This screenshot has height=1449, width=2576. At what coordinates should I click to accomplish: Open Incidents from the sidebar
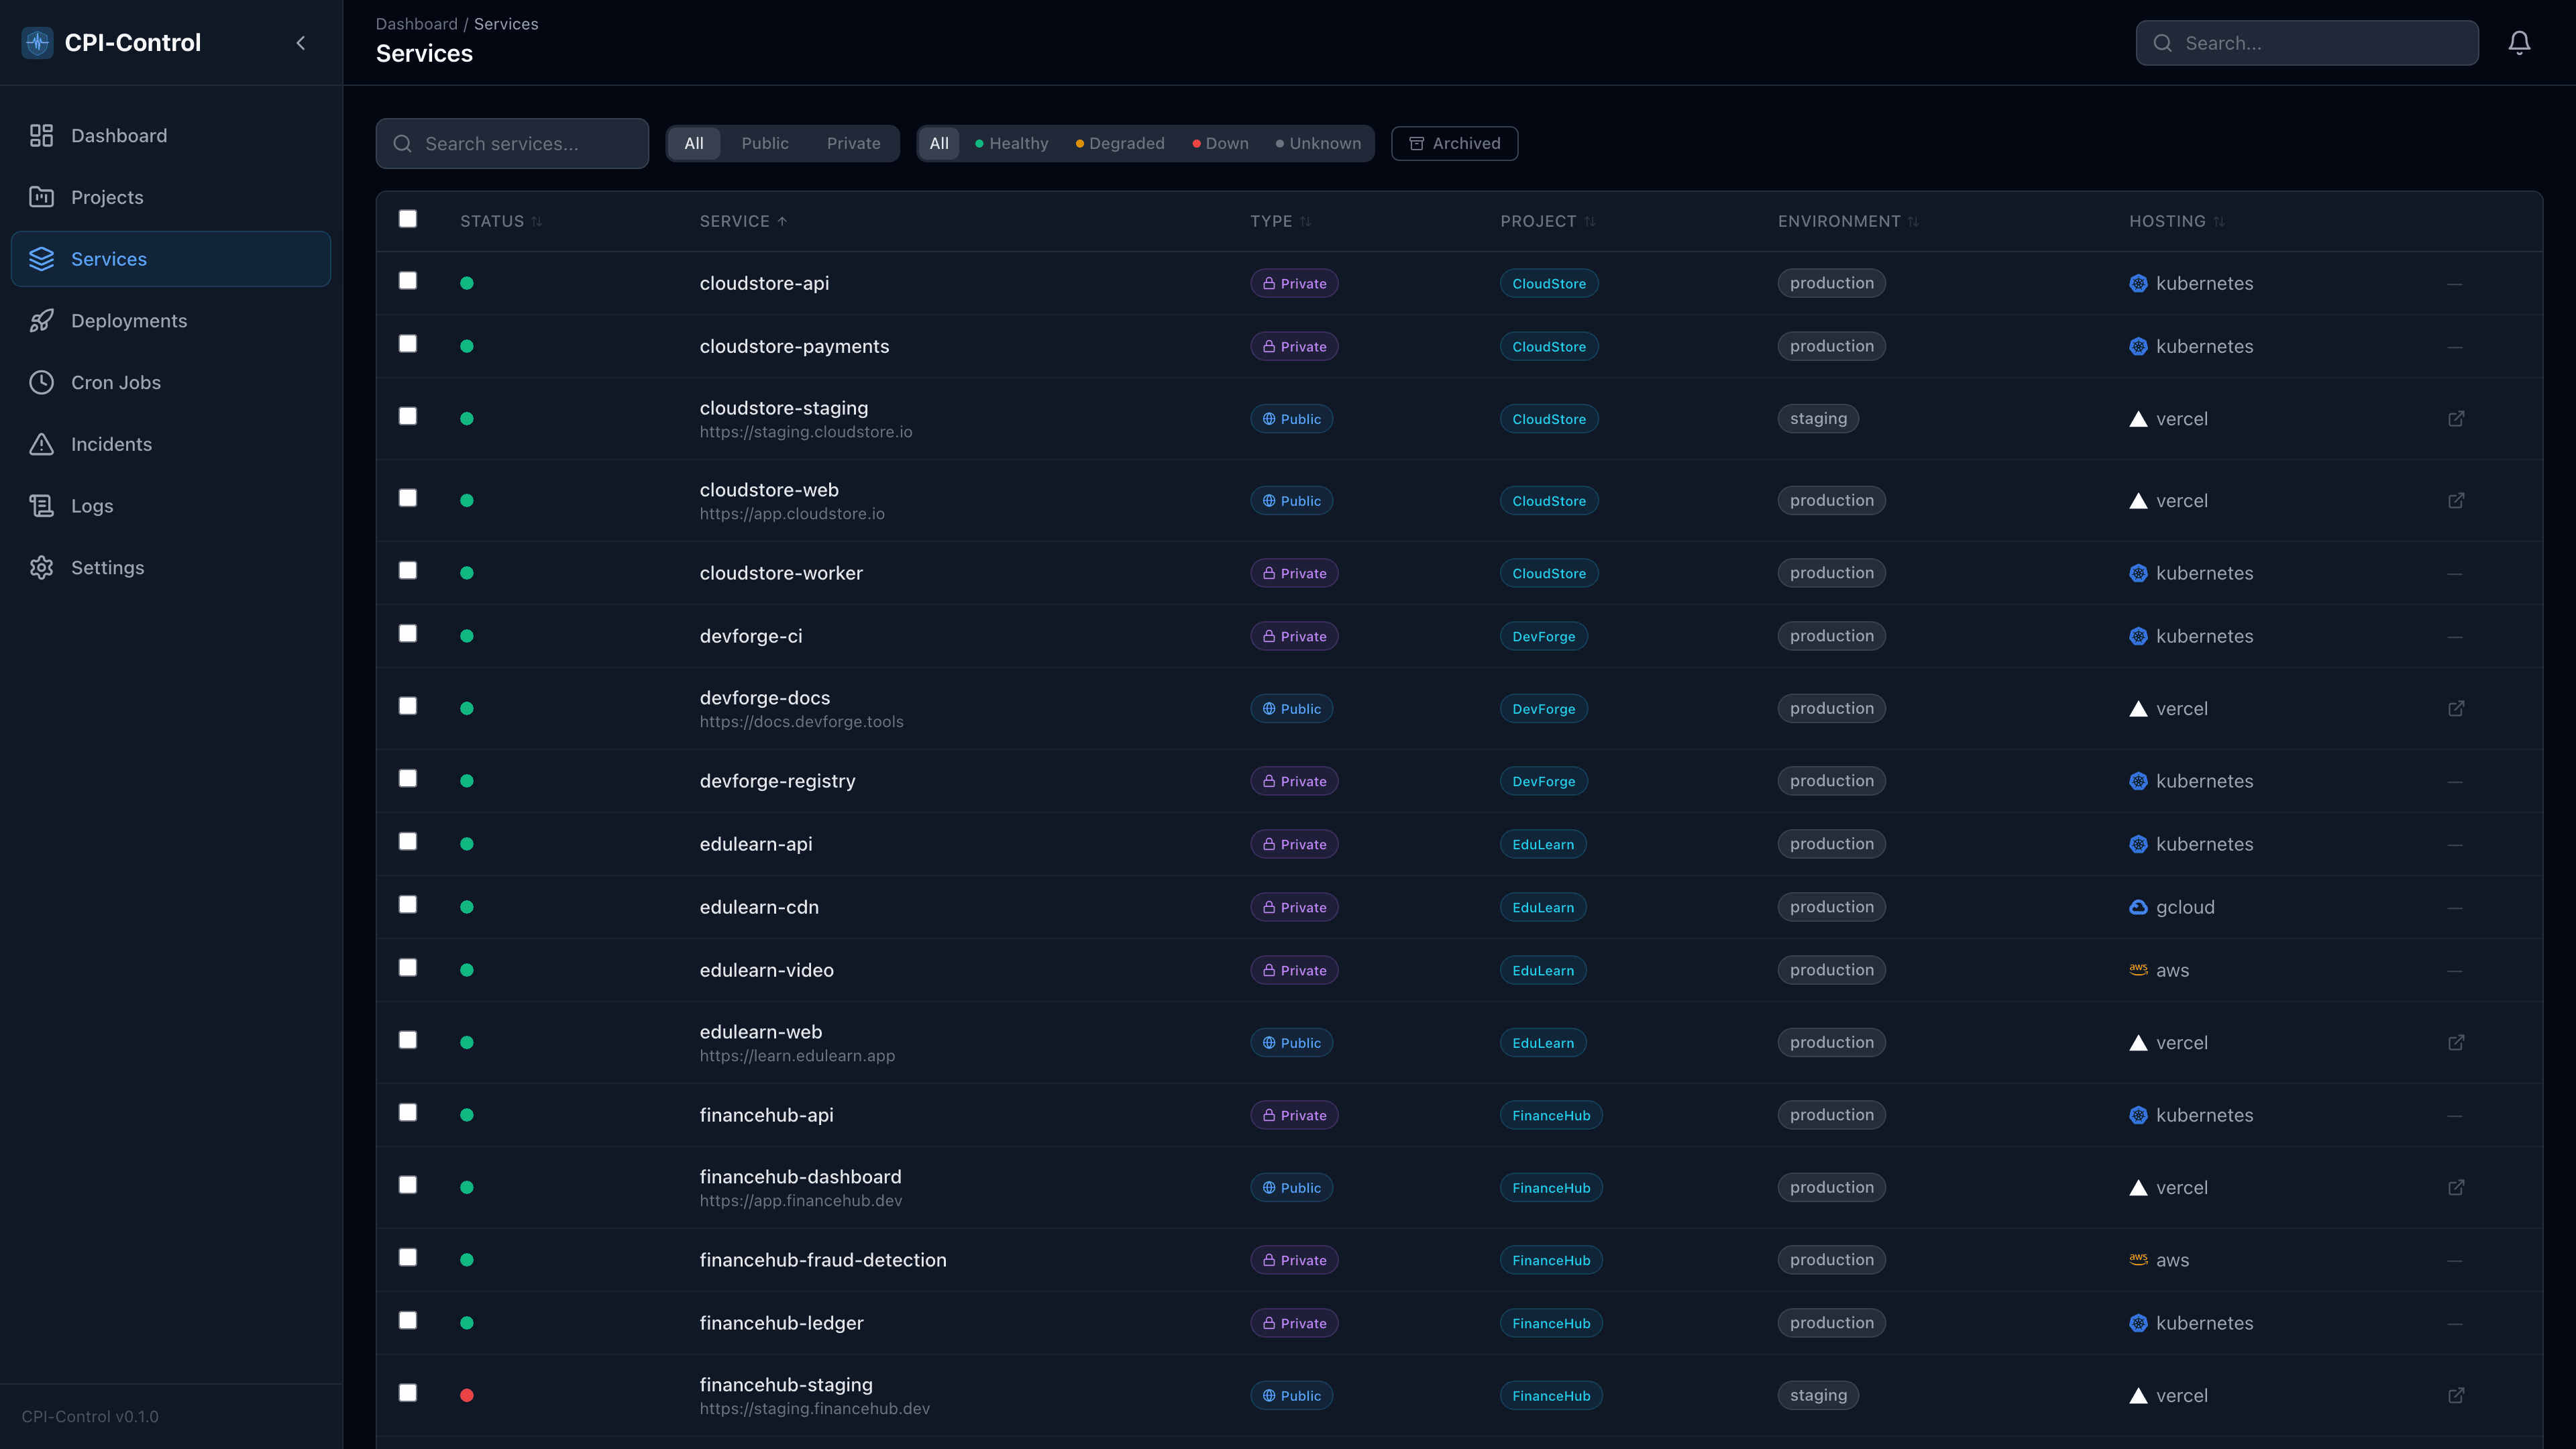coord(111,444)
